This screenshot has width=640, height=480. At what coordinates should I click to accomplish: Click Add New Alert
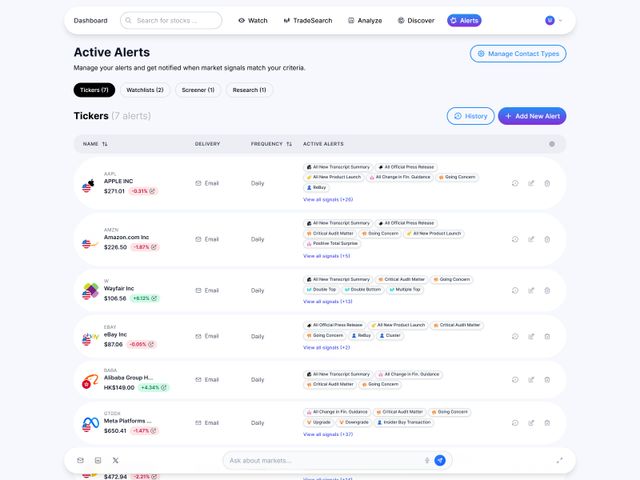pos(532,116)
